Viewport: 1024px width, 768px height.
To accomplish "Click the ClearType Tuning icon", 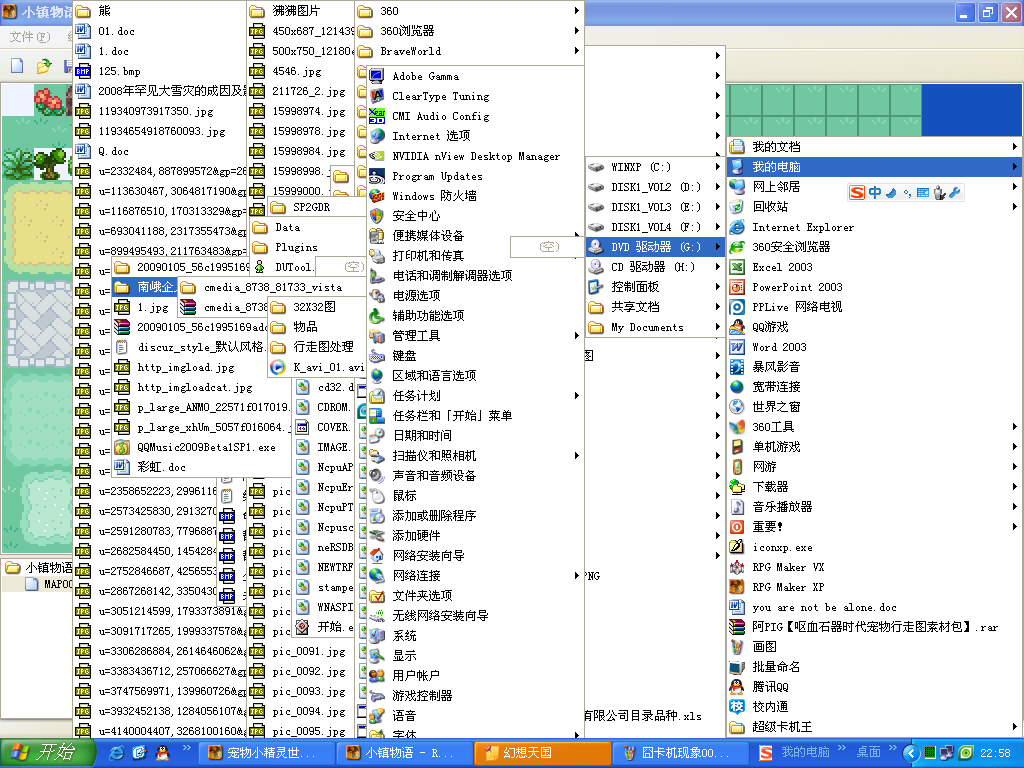I will click(x=377, y=97).
